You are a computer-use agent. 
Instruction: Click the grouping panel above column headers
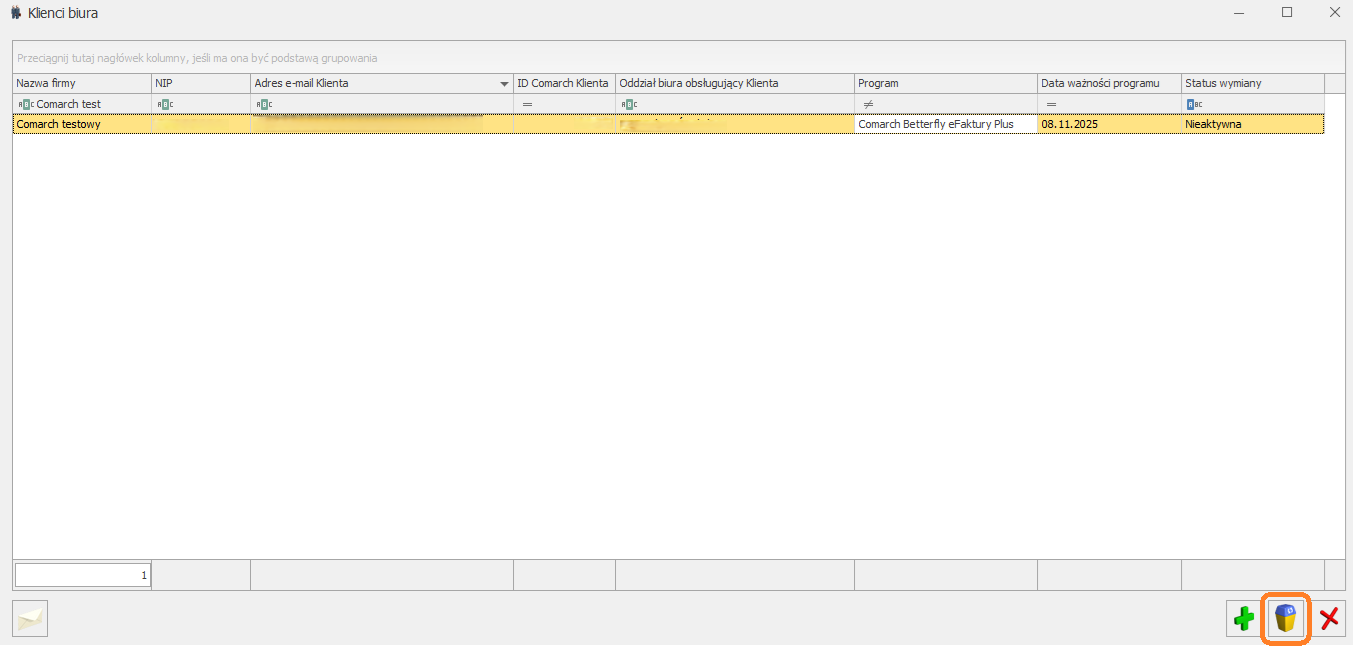tap(679, 58)
